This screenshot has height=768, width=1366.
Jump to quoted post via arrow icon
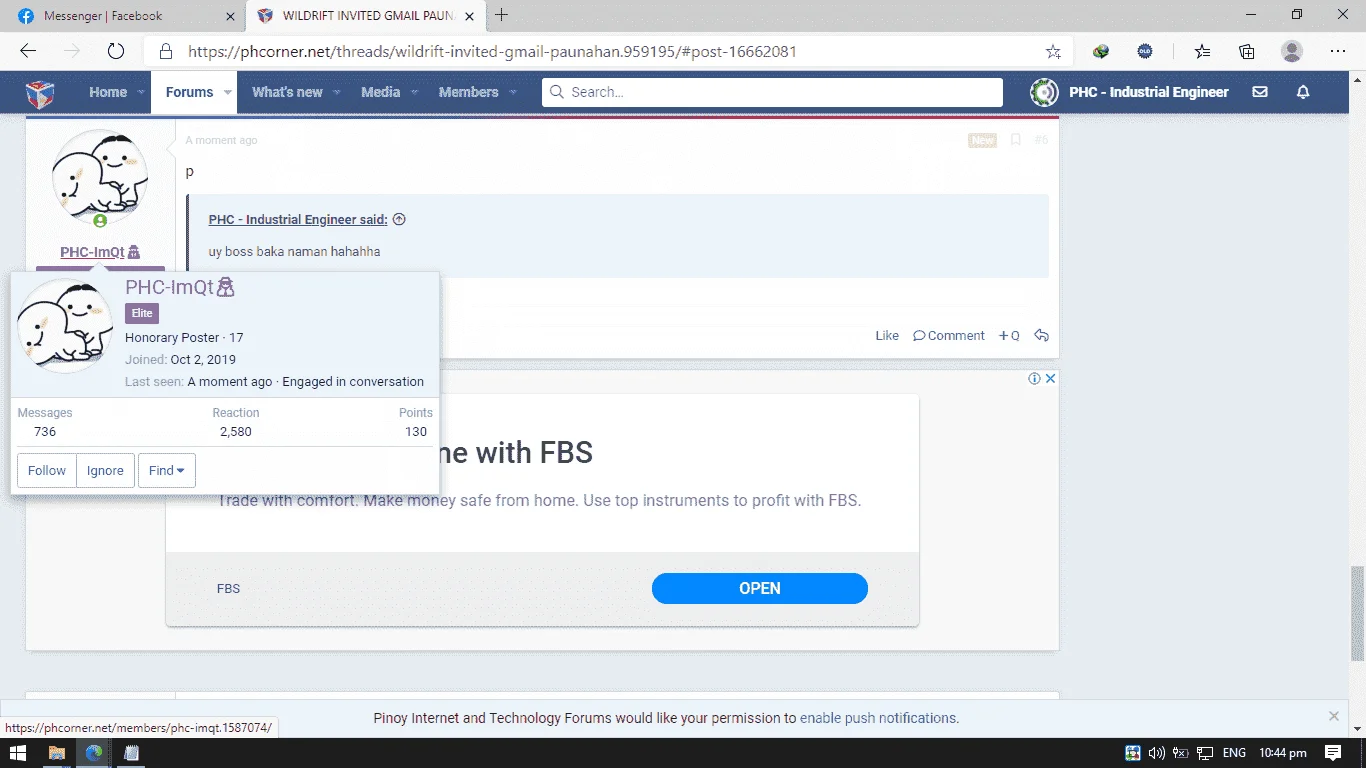click(399, 219)
